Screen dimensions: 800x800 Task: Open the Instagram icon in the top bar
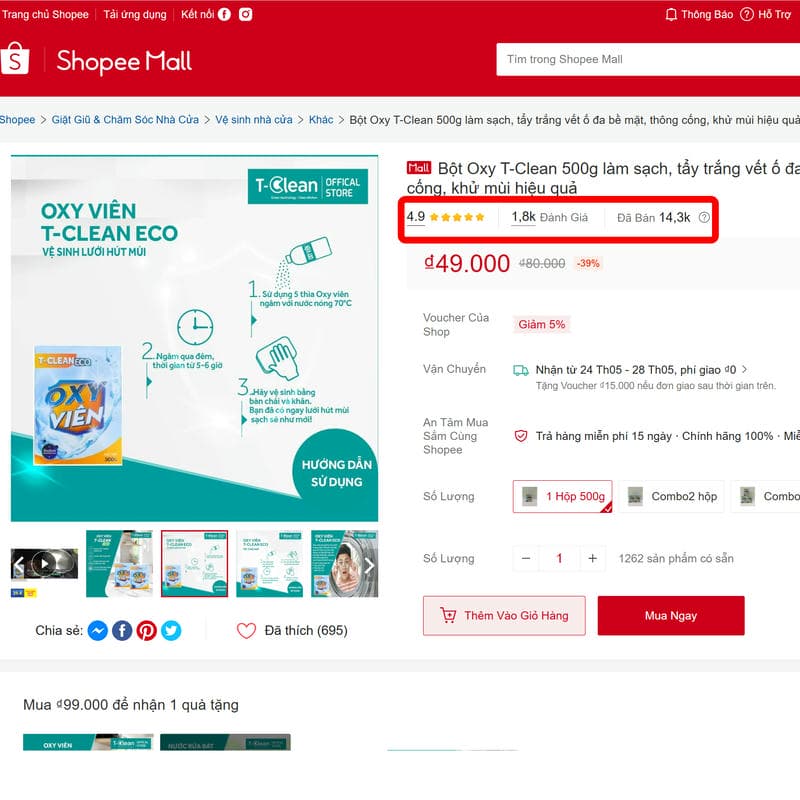(x=246, y=14)
